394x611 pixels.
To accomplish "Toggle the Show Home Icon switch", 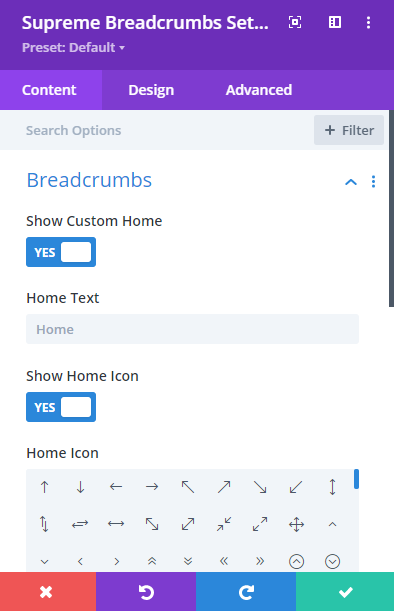I will tap(61, 407).
